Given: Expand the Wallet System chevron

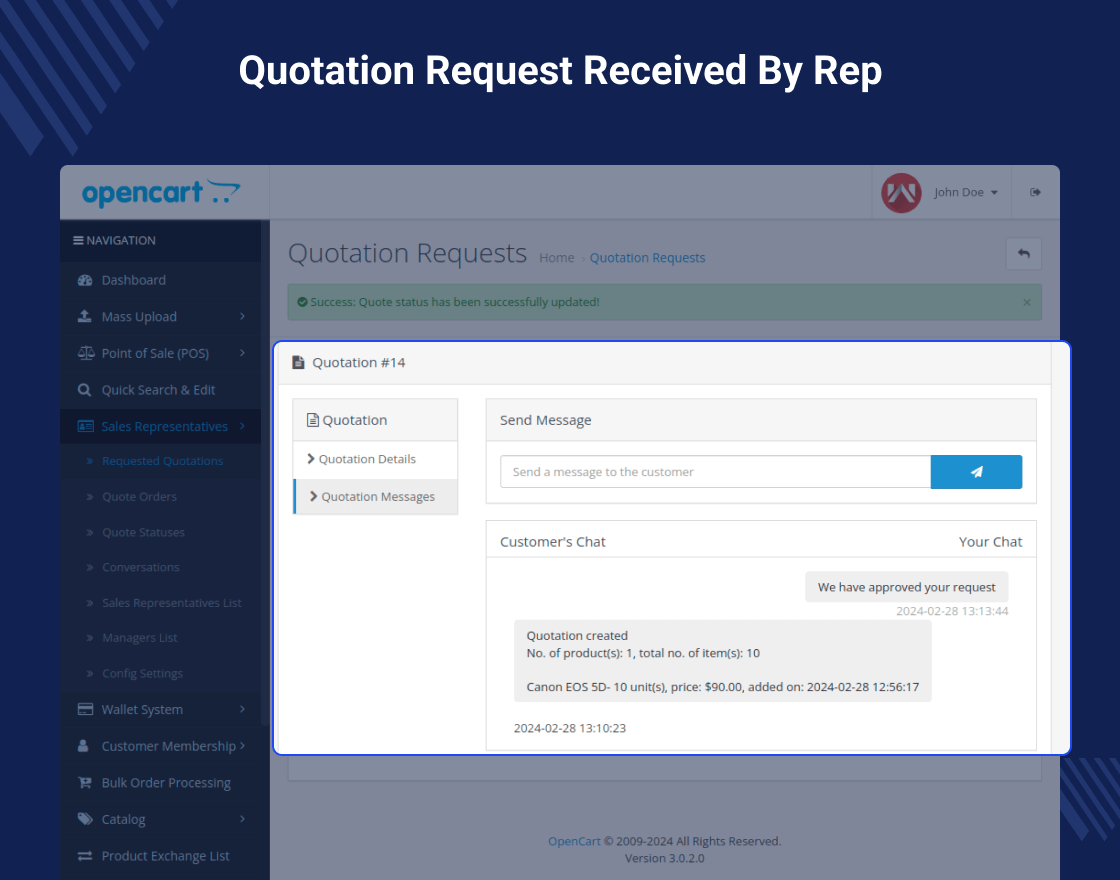Looking at the screenshot, I should (242, 709).
